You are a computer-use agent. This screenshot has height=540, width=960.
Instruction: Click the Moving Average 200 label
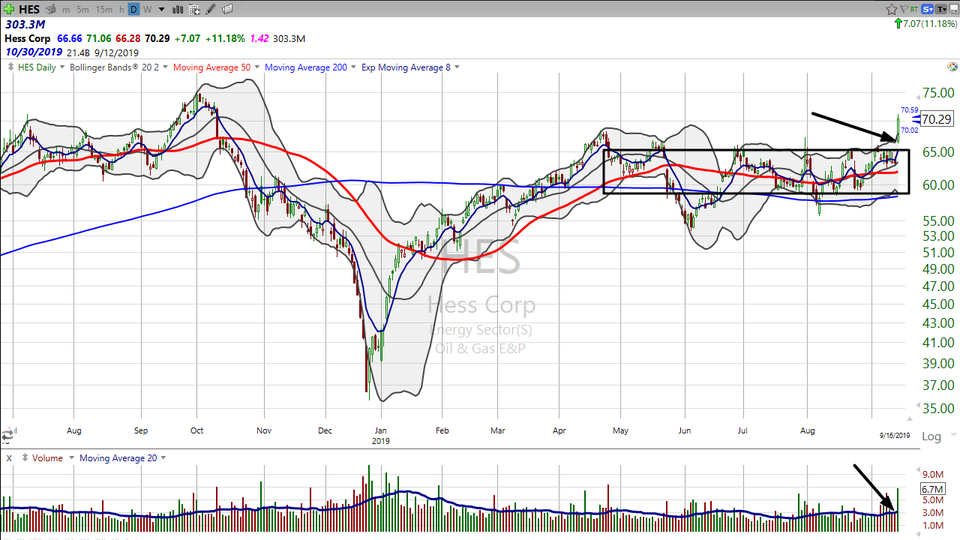[310, 67]
